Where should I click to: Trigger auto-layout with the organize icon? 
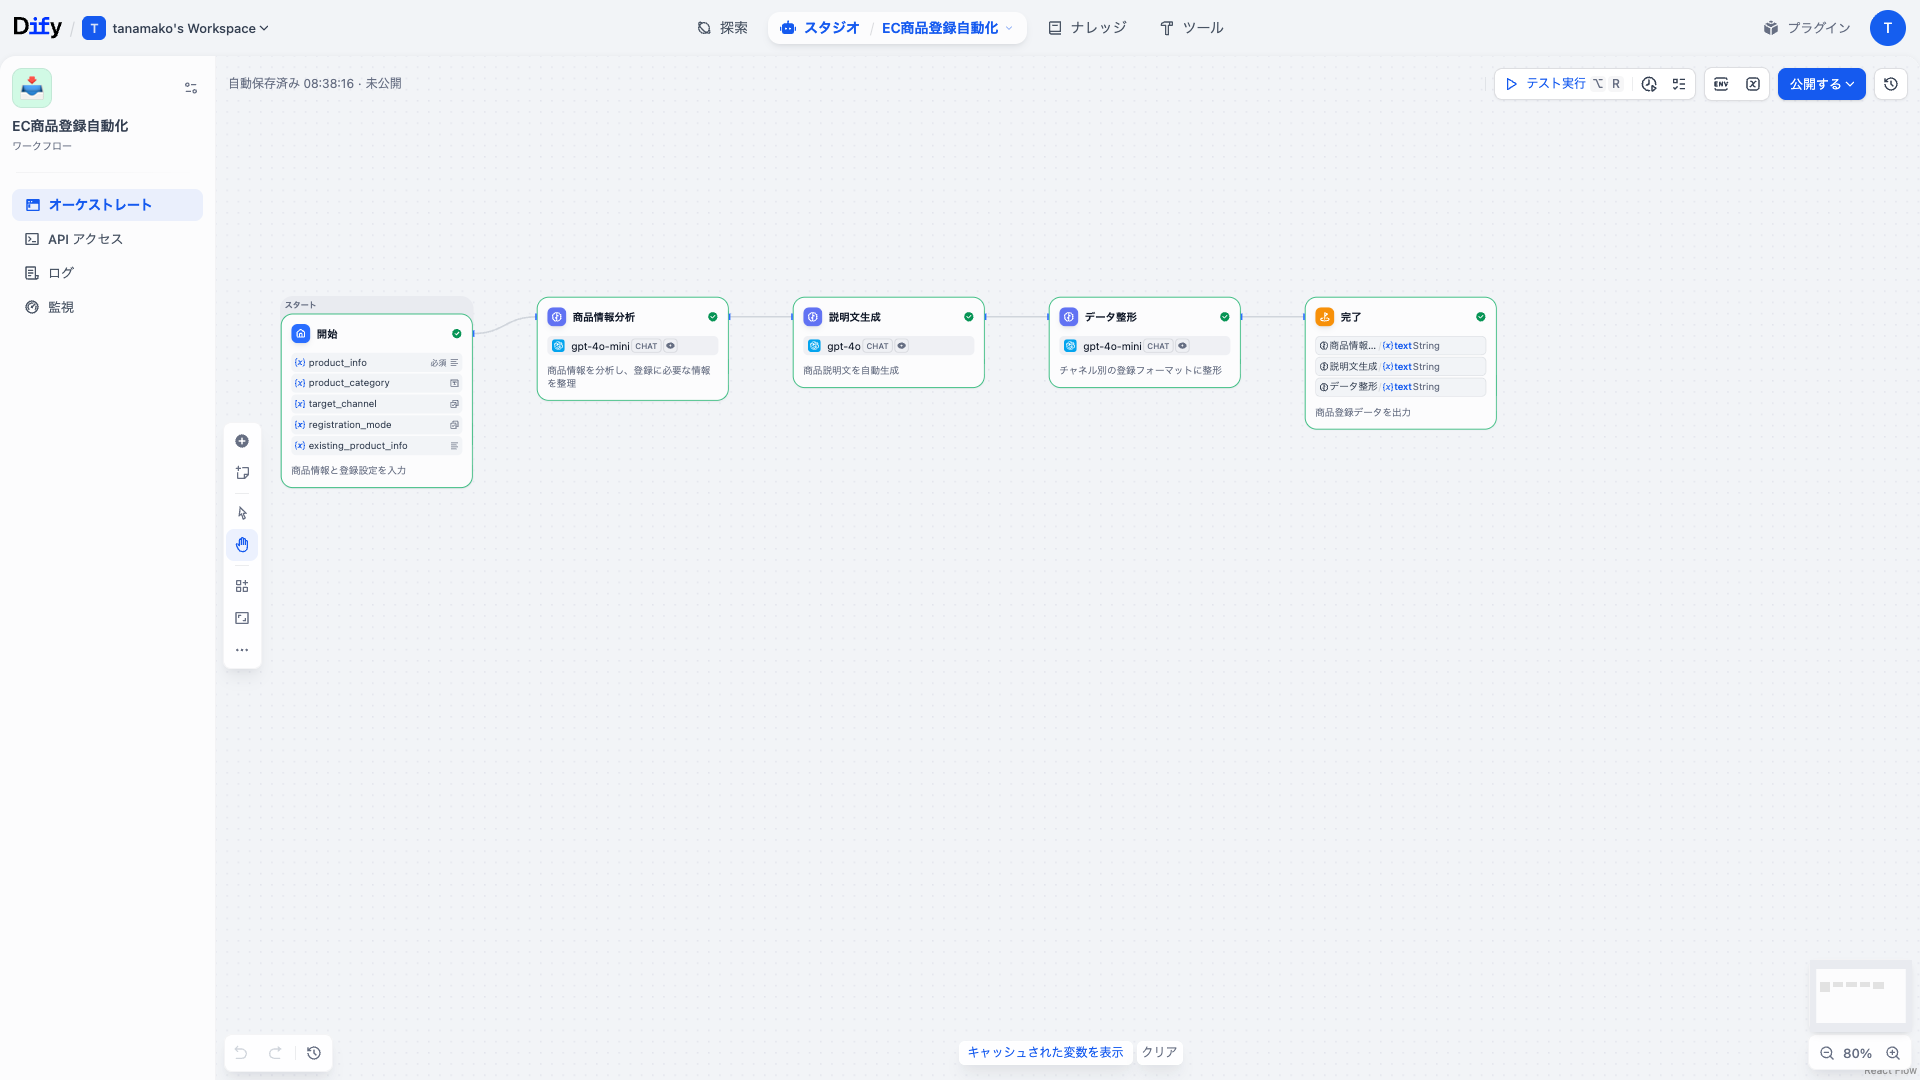(x=242, y=585)
